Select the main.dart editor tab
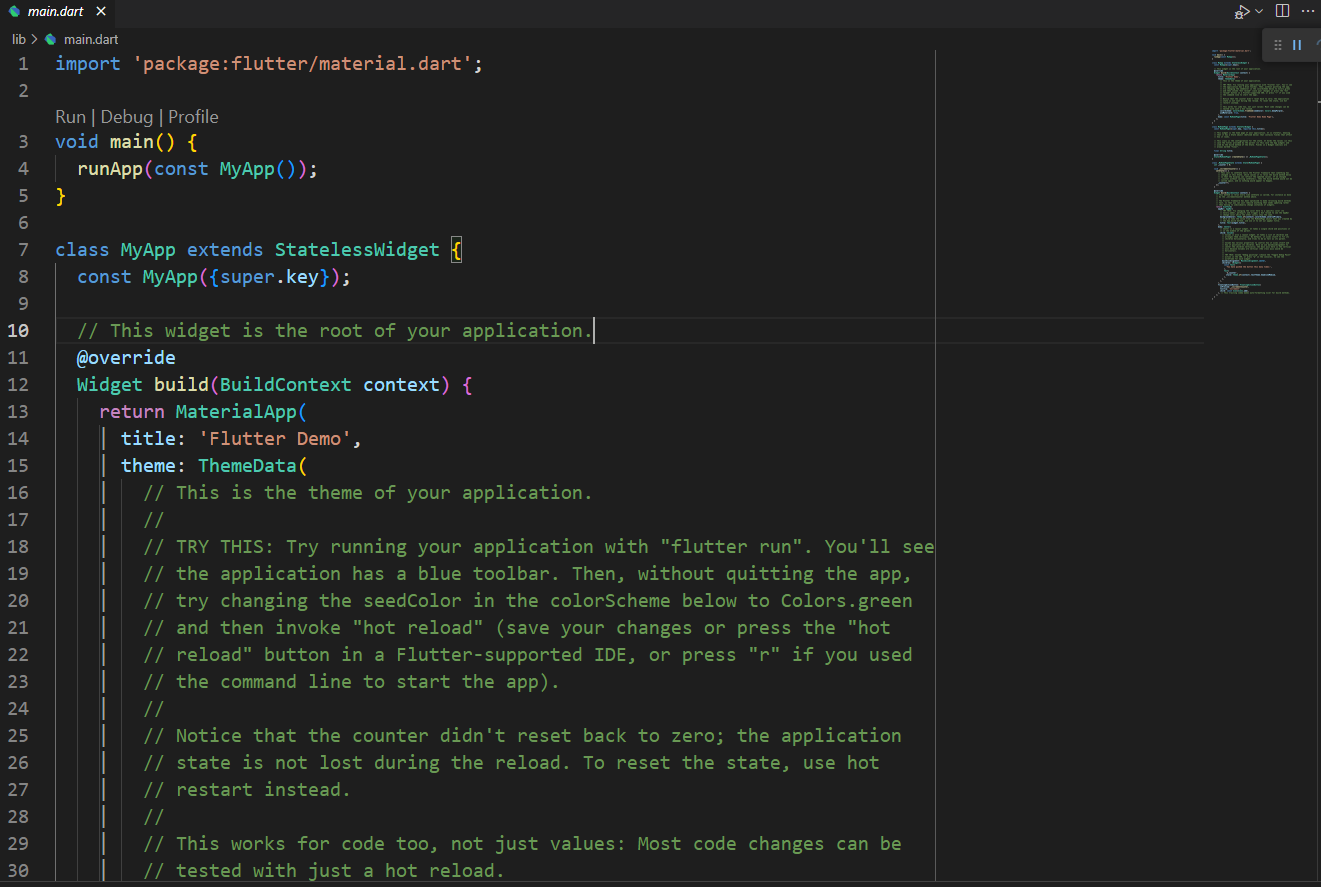 click(x=46, y=11)
